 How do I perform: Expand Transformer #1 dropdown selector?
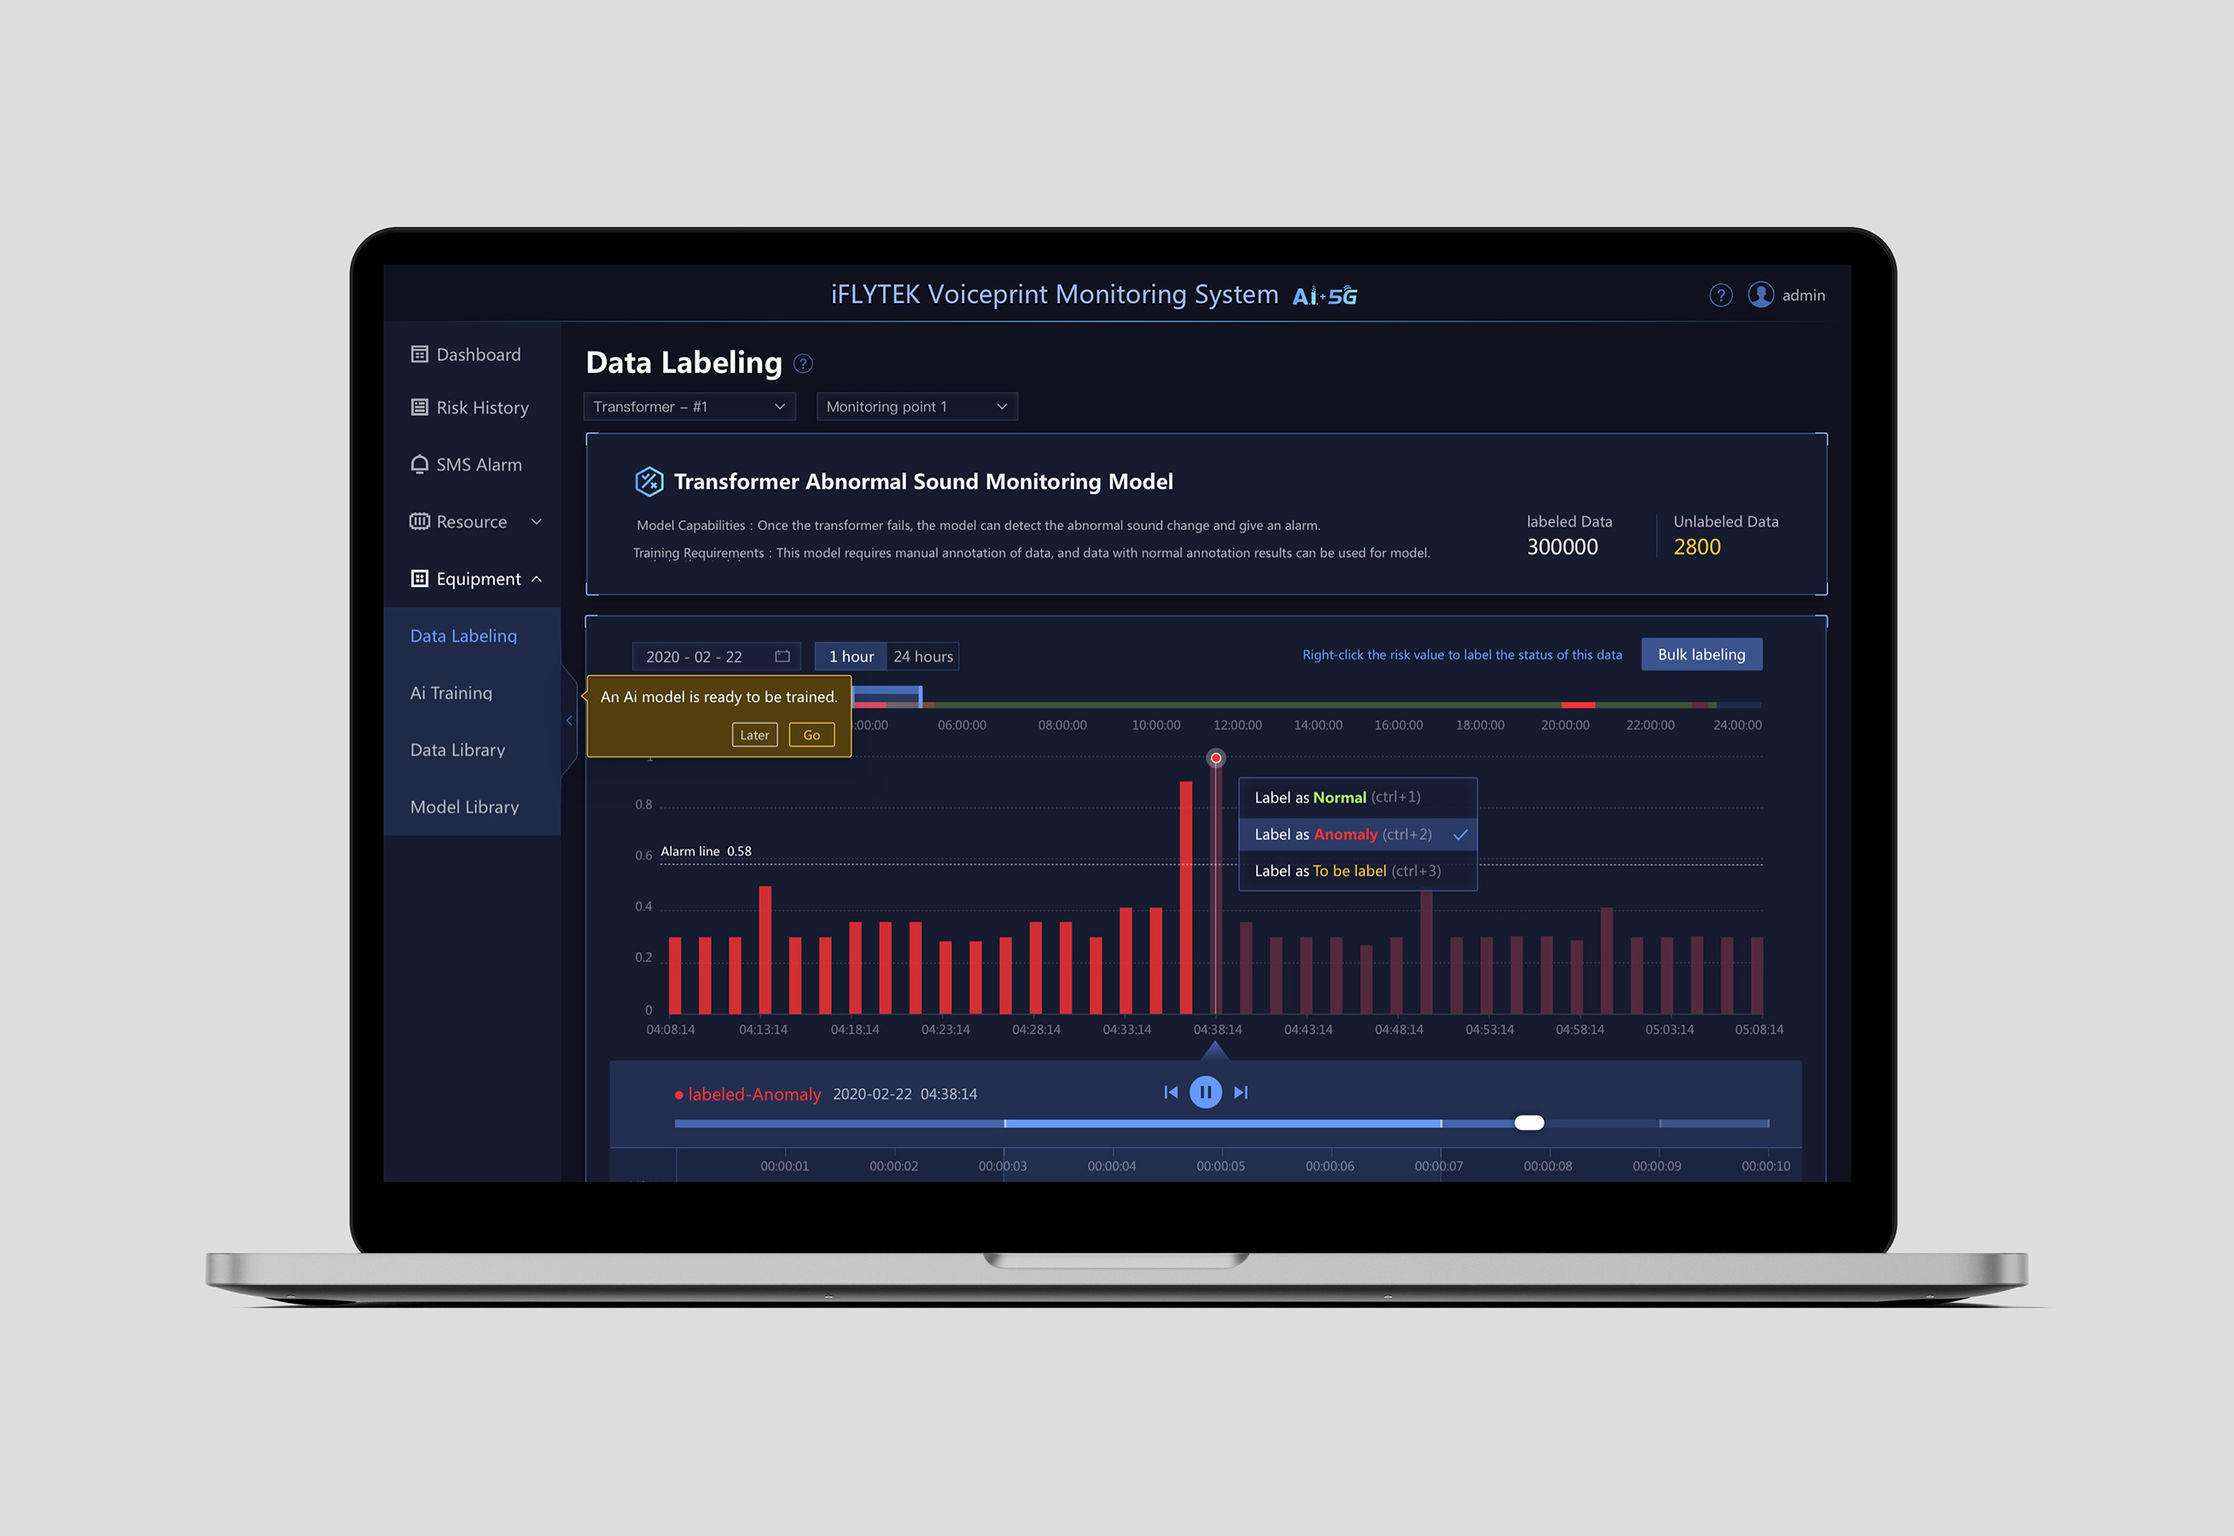(686, 406)
